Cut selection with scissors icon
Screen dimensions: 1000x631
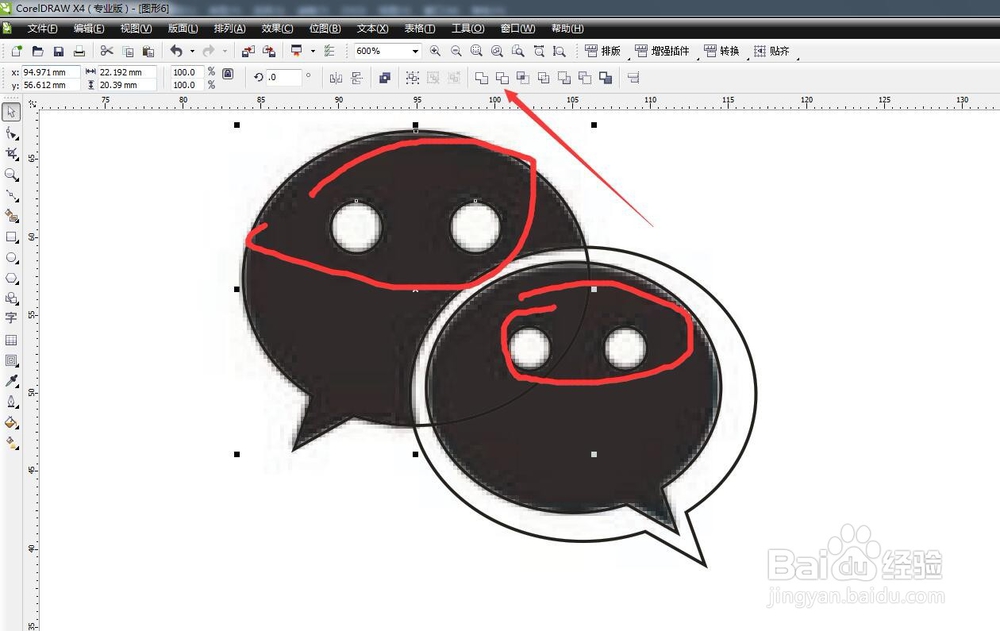coord(107,51)
